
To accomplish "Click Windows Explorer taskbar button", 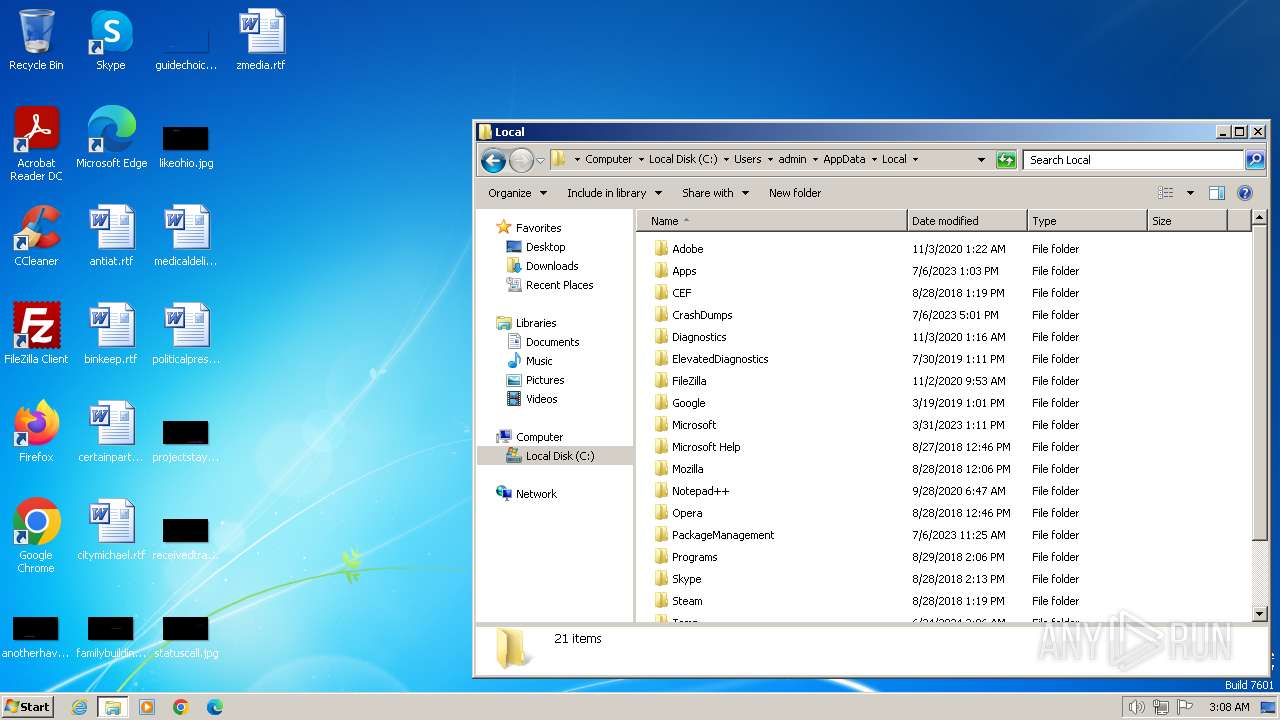I will point(113,707).
